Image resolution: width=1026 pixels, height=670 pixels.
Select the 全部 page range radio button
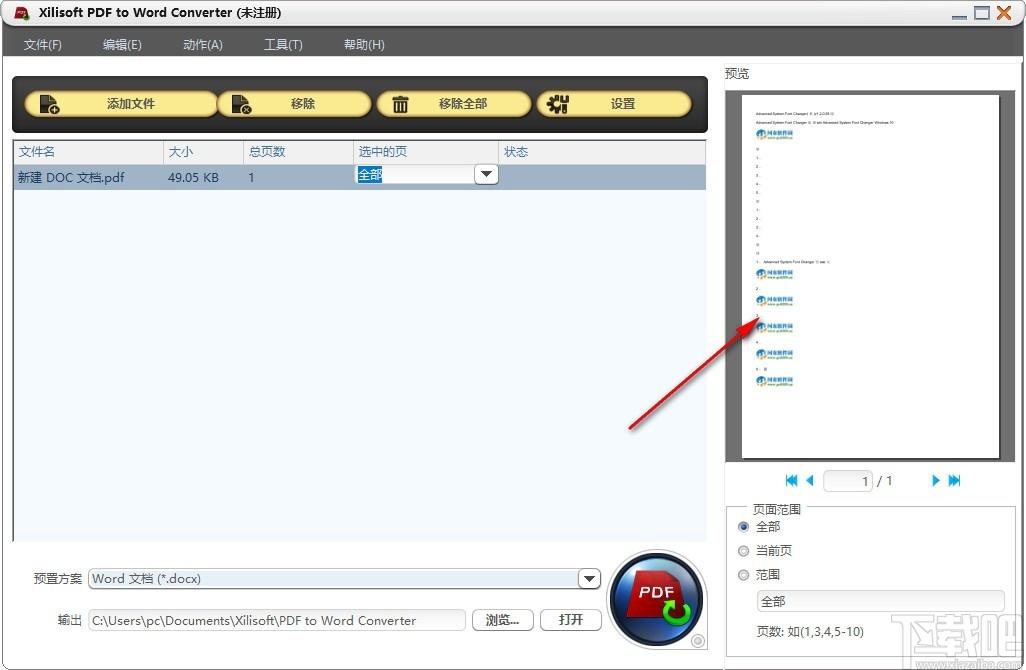(743, 527)
